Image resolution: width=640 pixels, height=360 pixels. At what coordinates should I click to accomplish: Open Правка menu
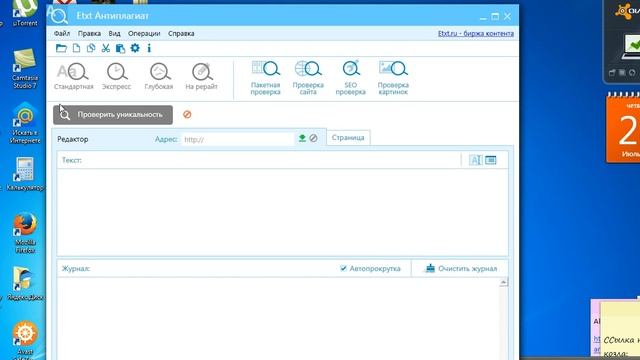(x=89, y=33)
